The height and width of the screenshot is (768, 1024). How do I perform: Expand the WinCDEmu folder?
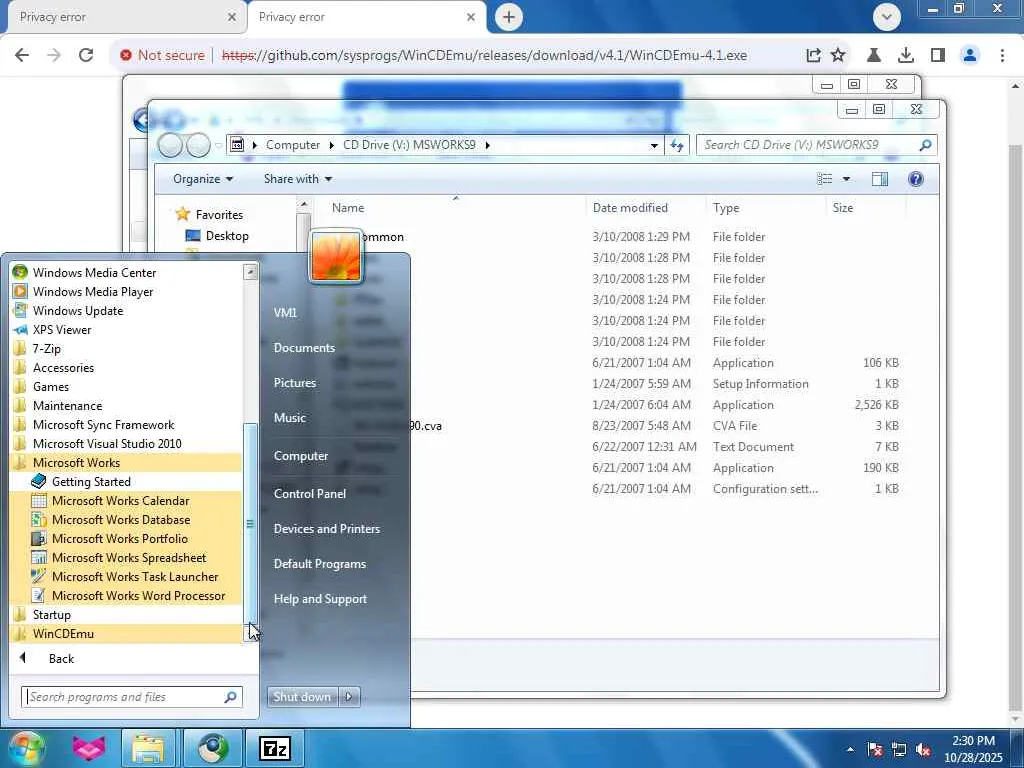(63, 633)
